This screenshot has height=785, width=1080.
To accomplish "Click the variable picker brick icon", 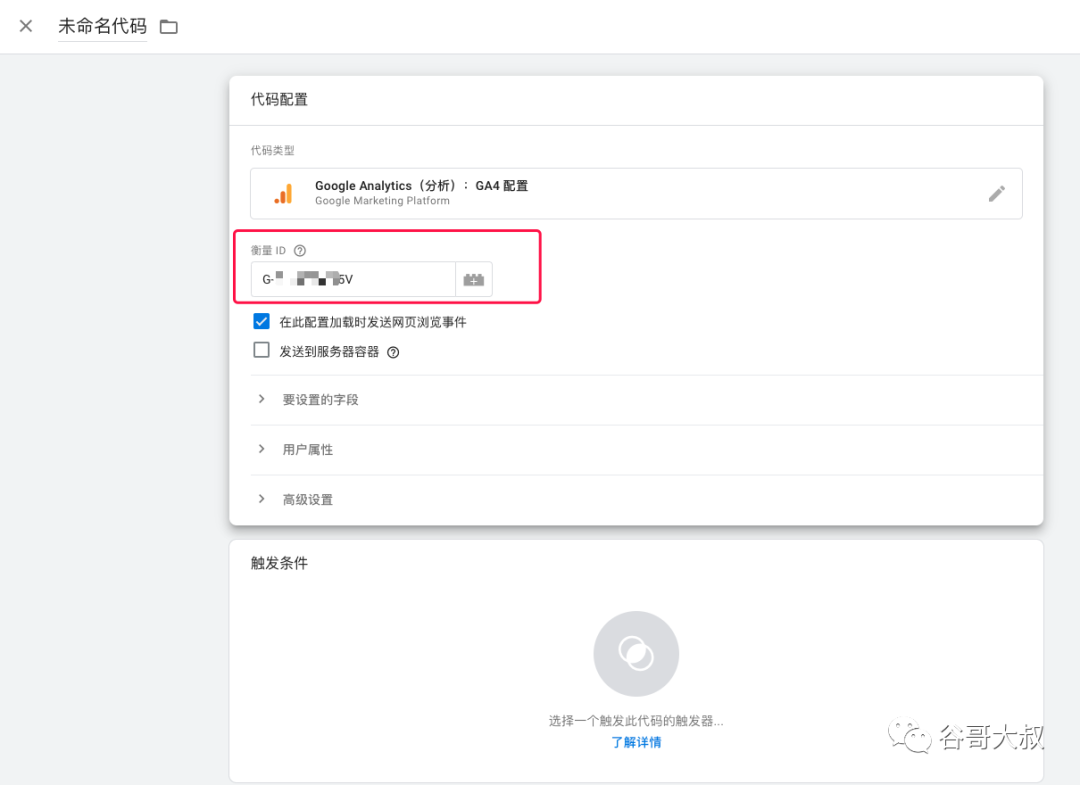I will pos(474,280).
